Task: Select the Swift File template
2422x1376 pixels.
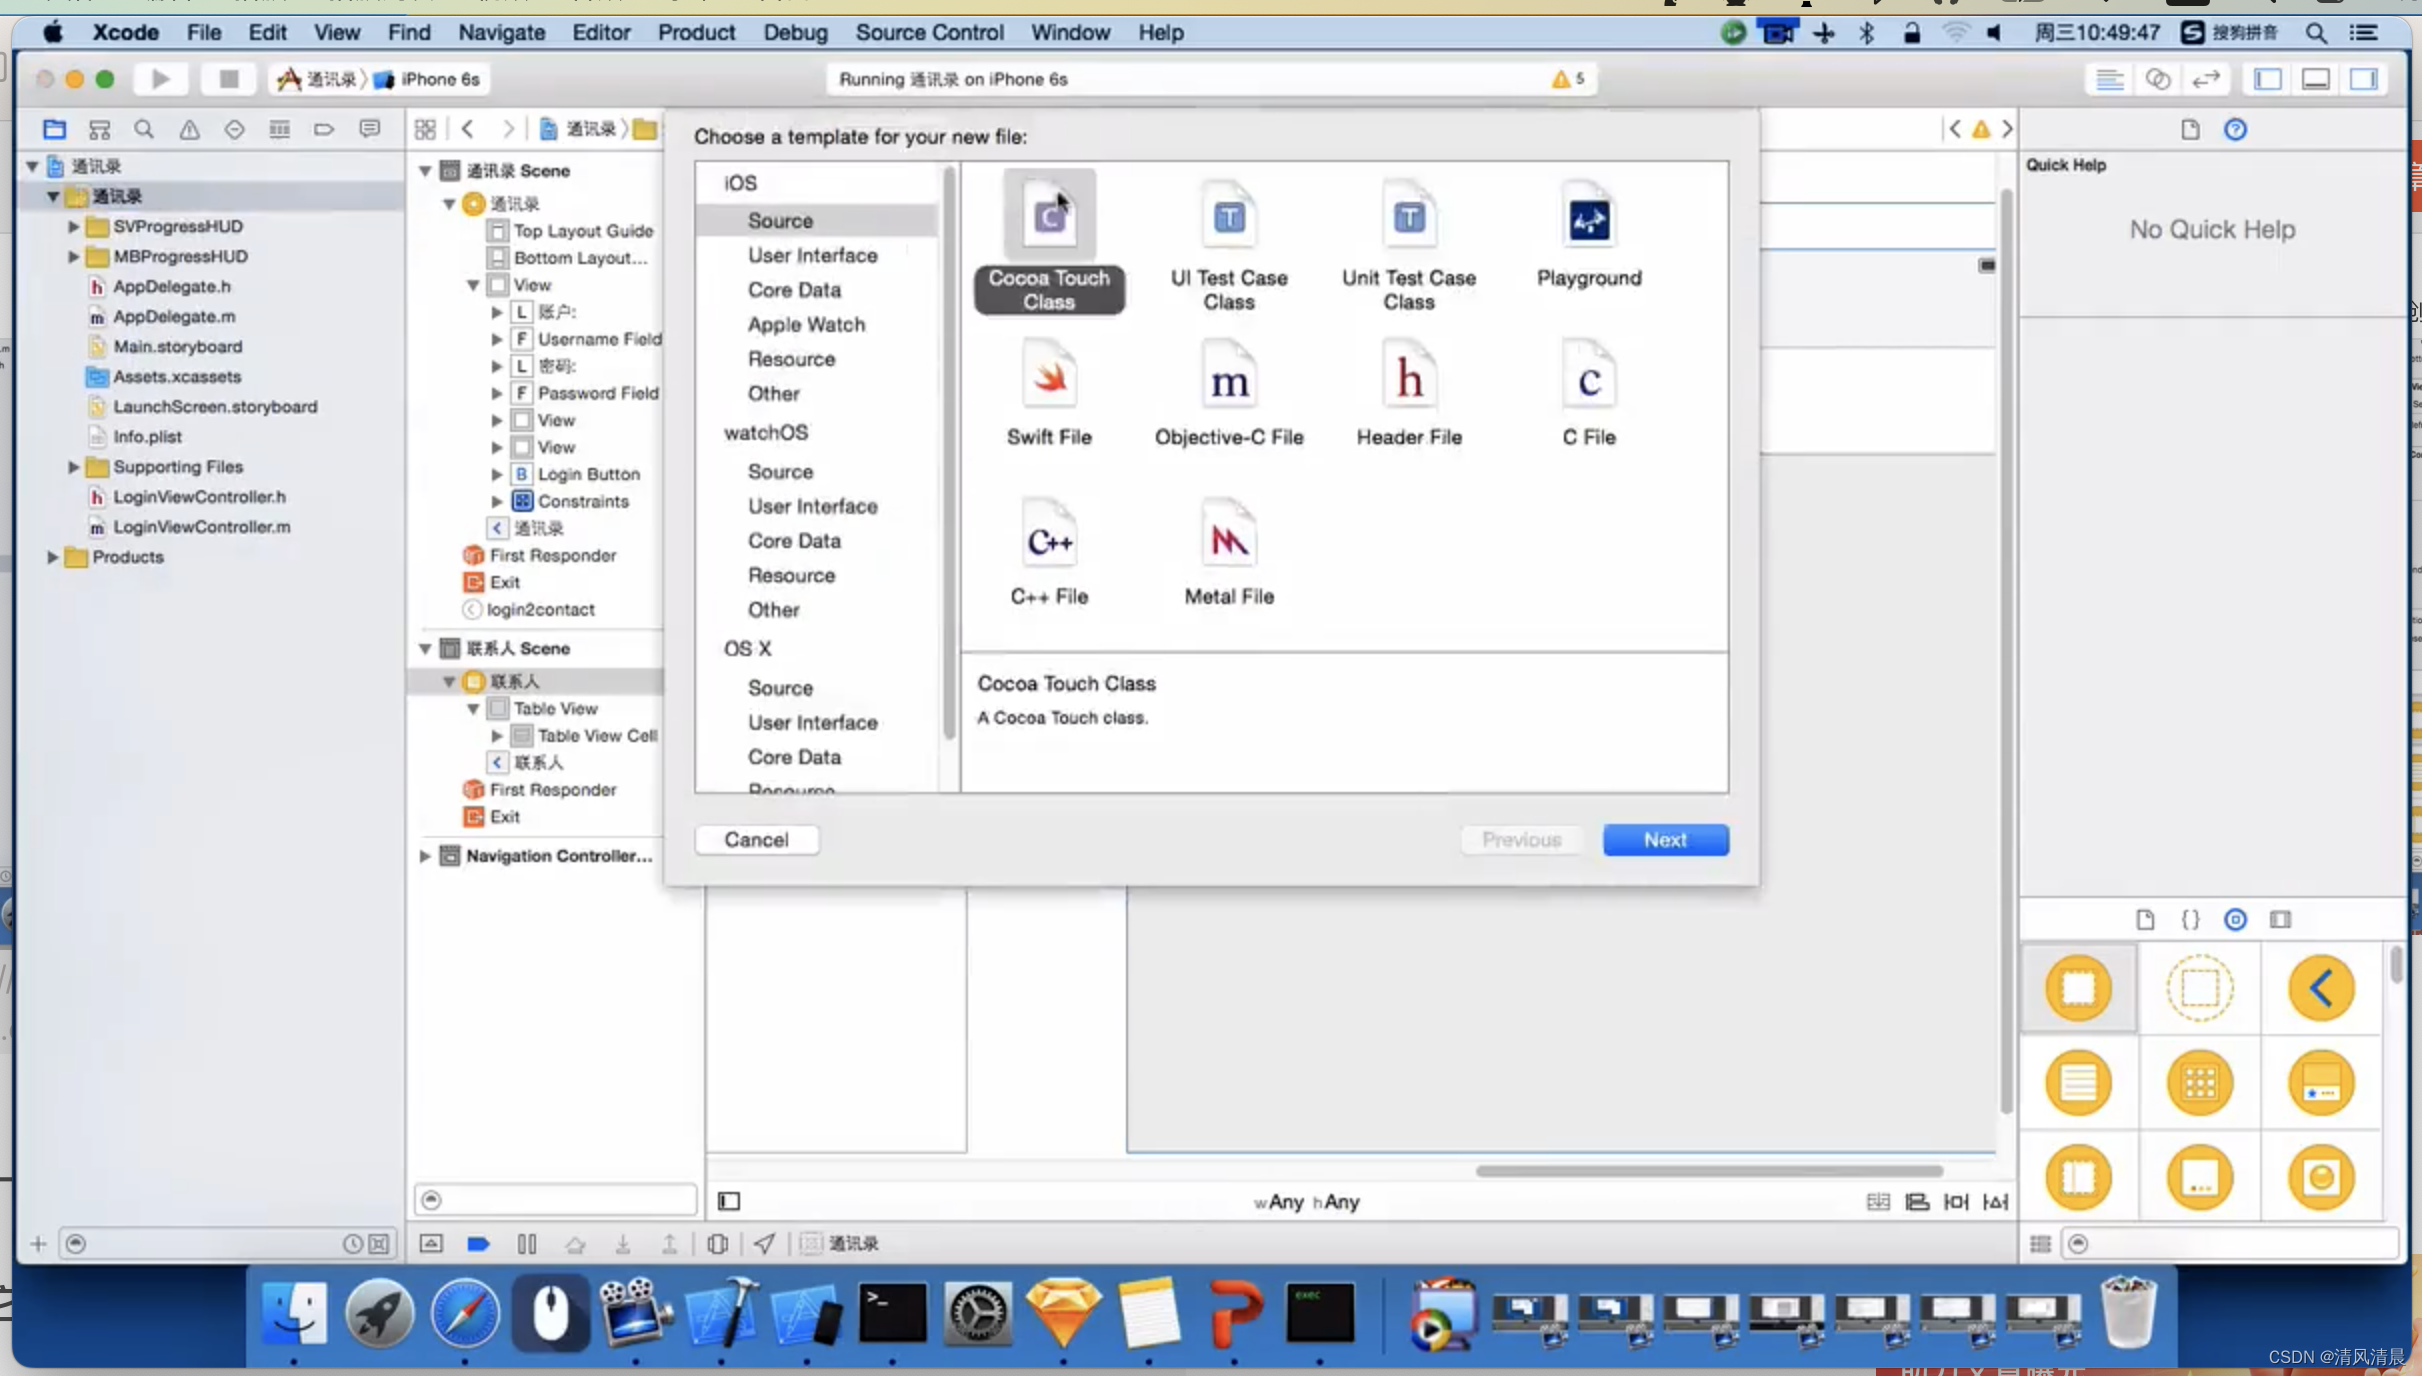Action: (1049, 393)
